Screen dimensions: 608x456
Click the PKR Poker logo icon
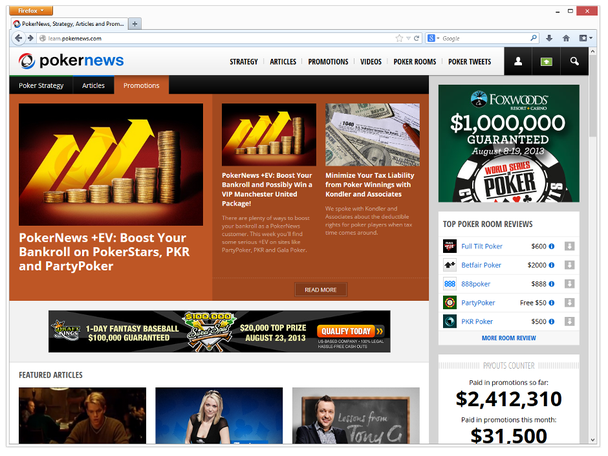tap(450, 321)
